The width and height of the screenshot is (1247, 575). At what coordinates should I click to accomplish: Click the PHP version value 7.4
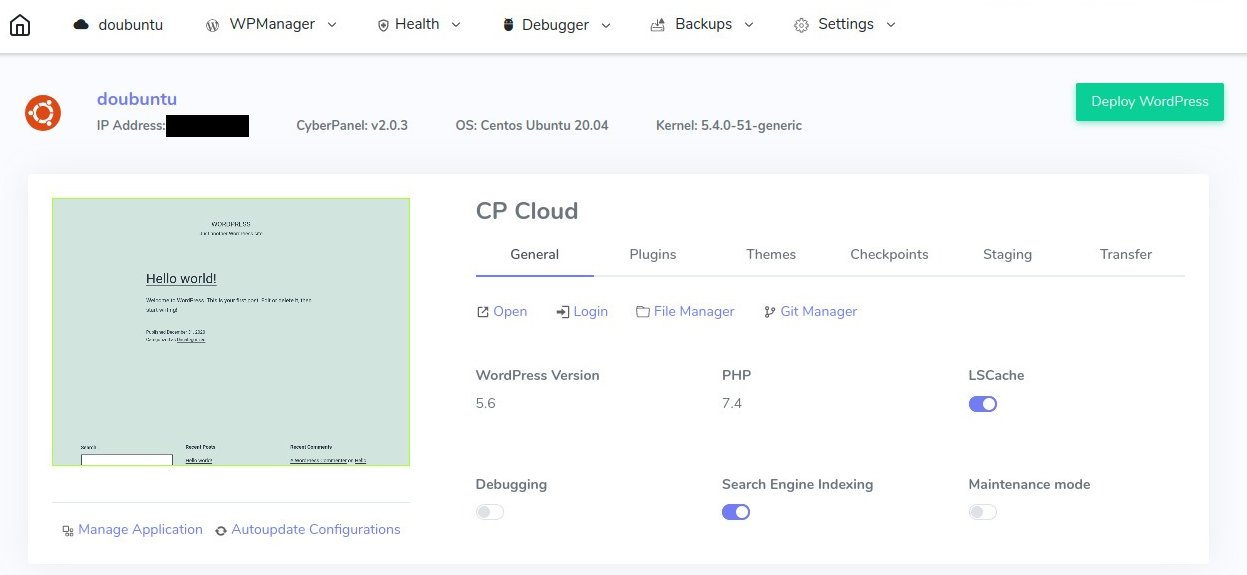pyautogui.click(x=732, y=404)
